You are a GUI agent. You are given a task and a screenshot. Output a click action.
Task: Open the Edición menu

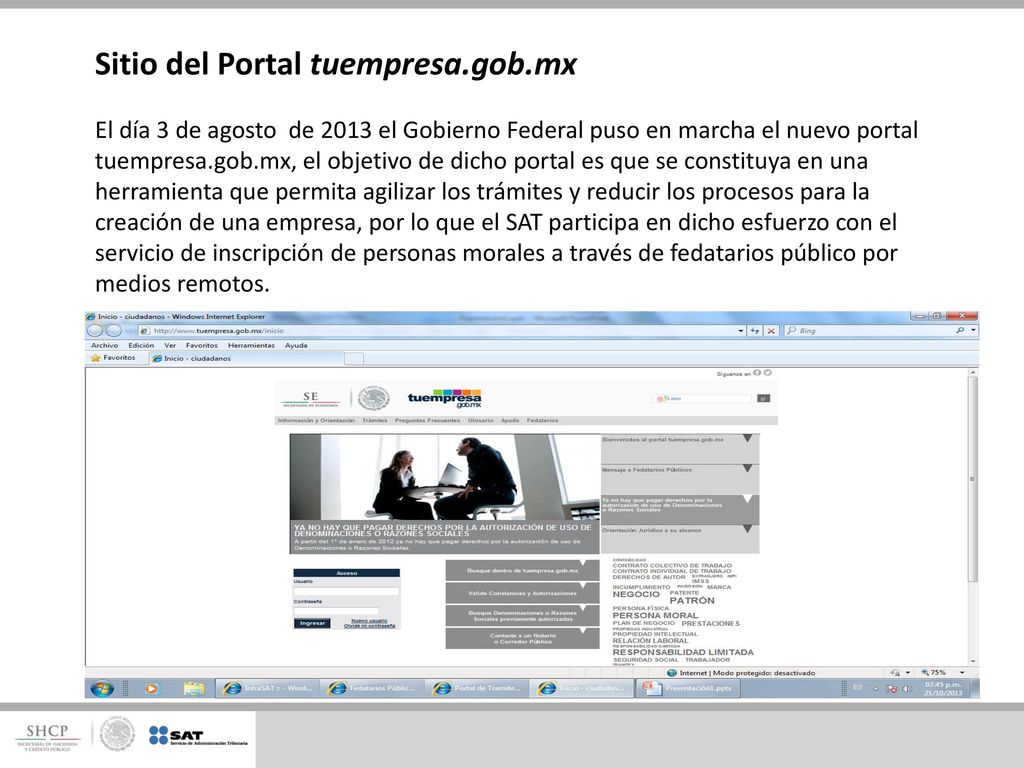click(x=141, y=345)
